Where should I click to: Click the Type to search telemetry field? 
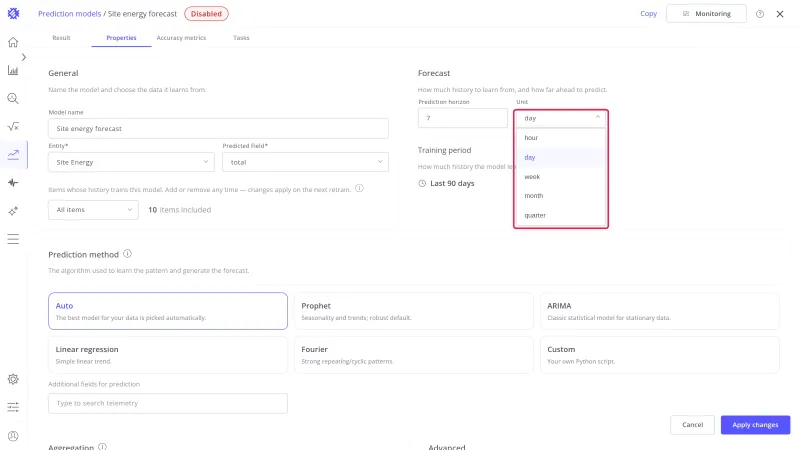168,403
